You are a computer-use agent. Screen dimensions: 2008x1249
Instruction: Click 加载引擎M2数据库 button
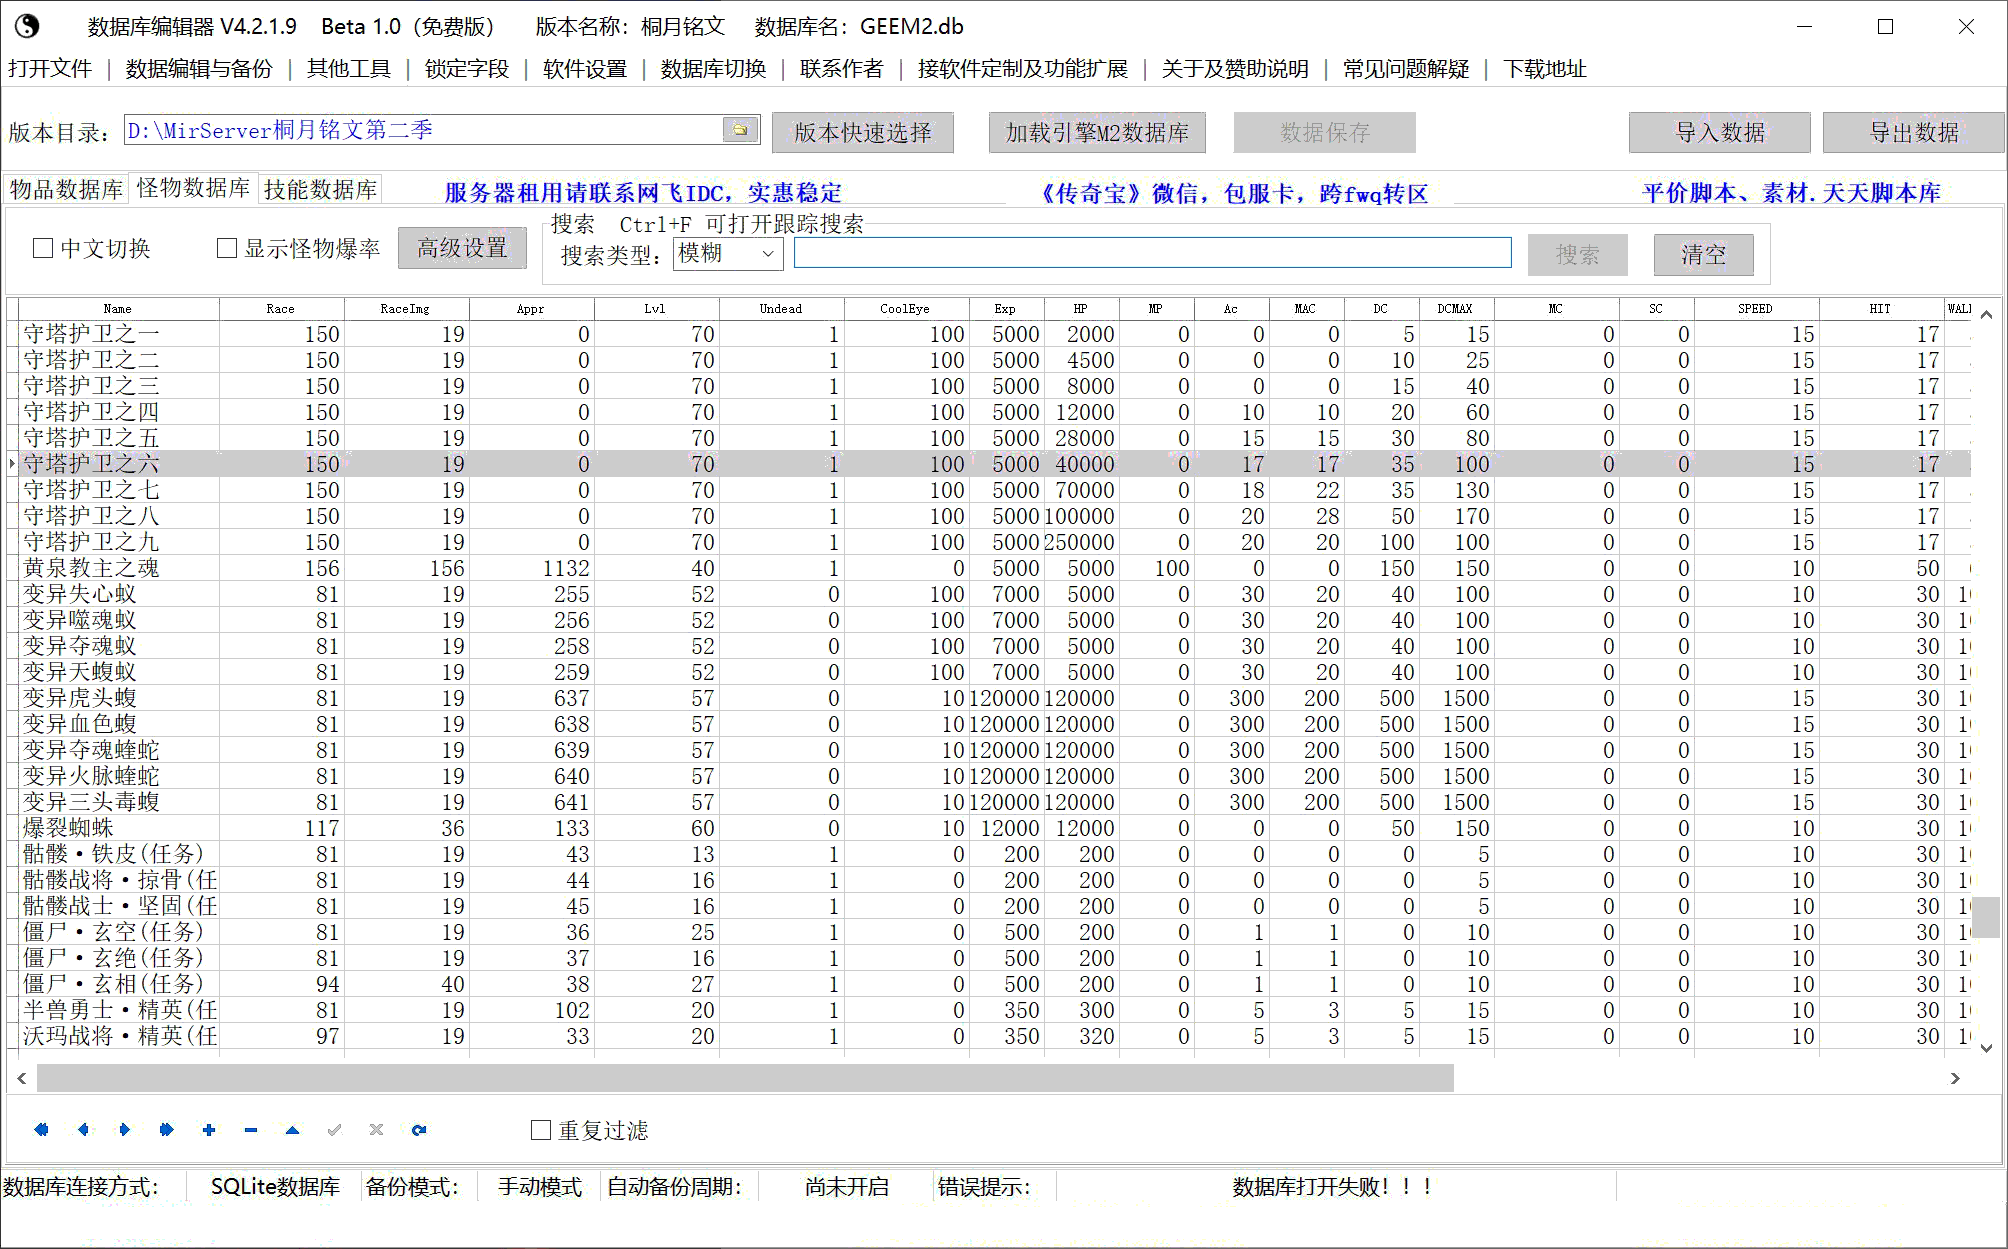tap(1097, 132)
